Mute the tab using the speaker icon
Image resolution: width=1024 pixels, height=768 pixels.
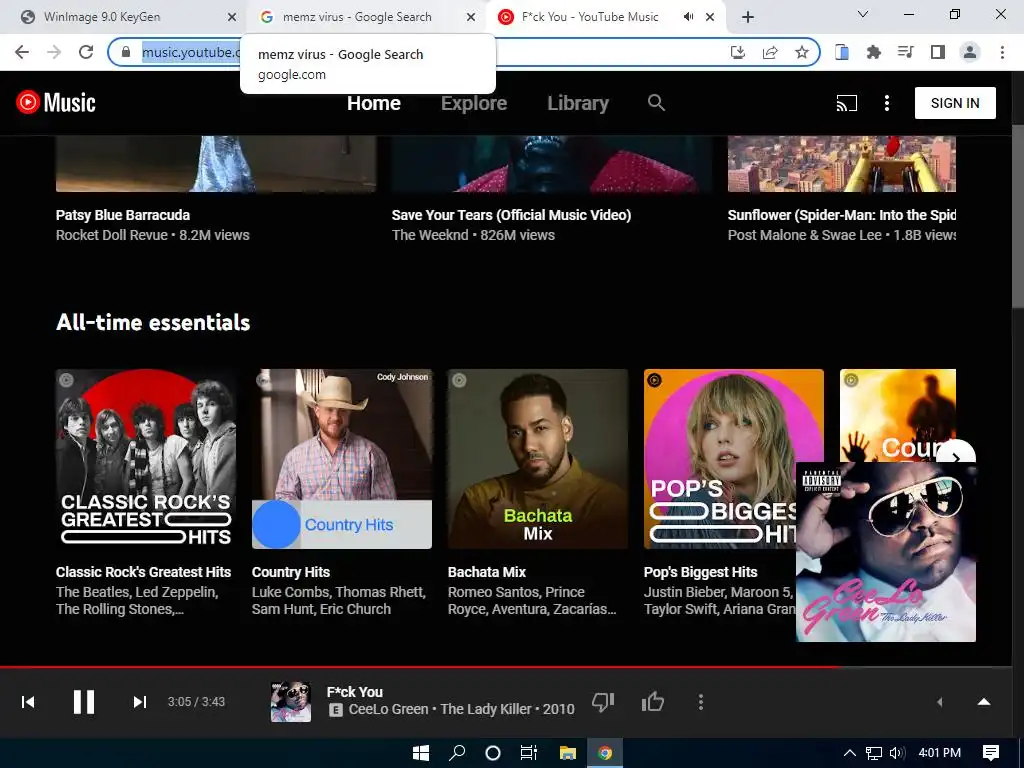tap(688, 17)
